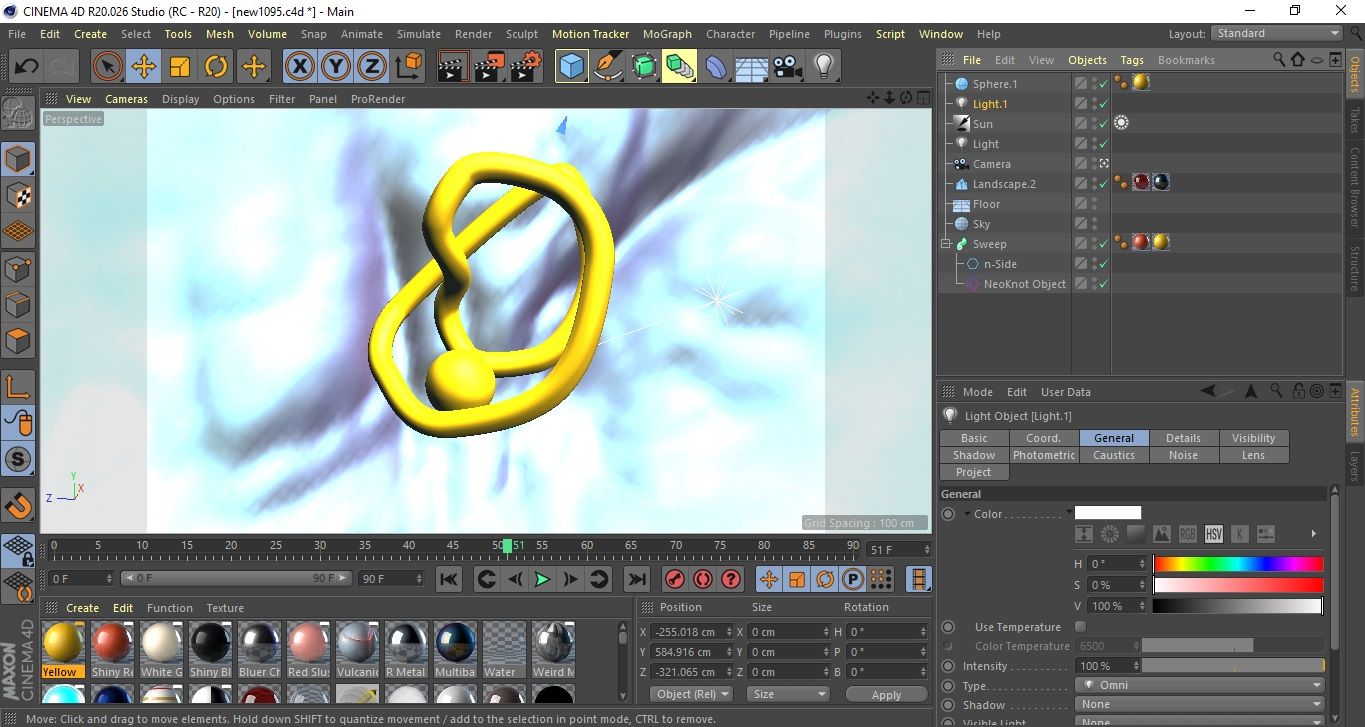
Task: Open the light Type Omni dropdown
Action: point(1200,686)
